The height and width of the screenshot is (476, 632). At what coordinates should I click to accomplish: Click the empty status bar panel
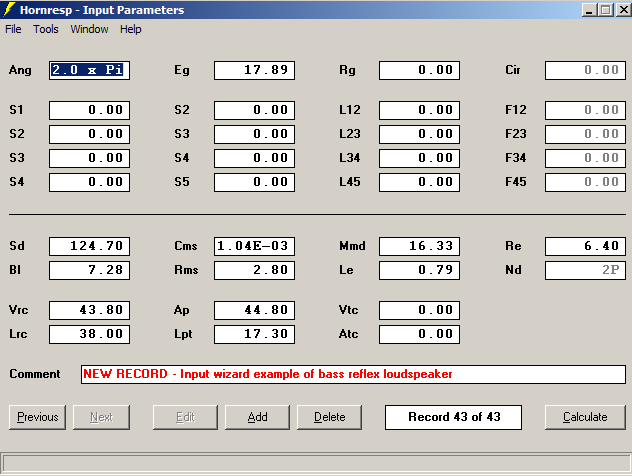(x=316, y=463)
